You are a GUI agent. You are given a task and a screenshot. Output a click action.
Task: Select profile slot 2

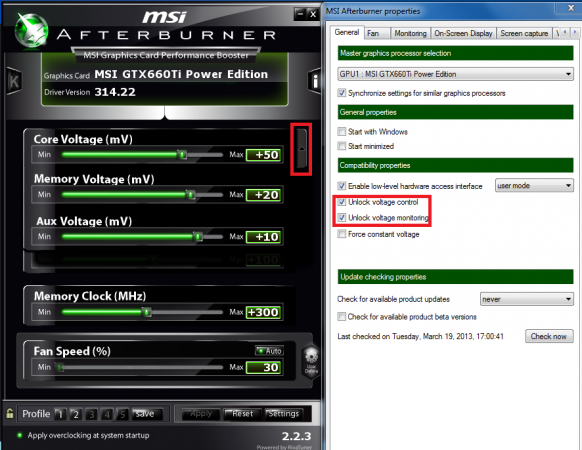coord(76,414)
